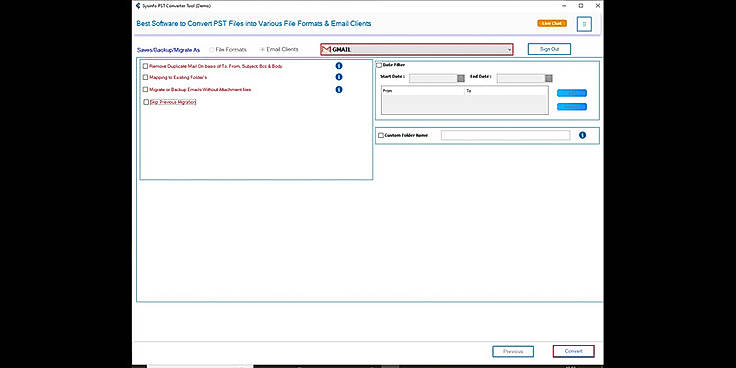The width and height of the screenshot is (736, 368).
Task: Click the To column header in date table
Action: pyautogui.click(x=506, y=91)
